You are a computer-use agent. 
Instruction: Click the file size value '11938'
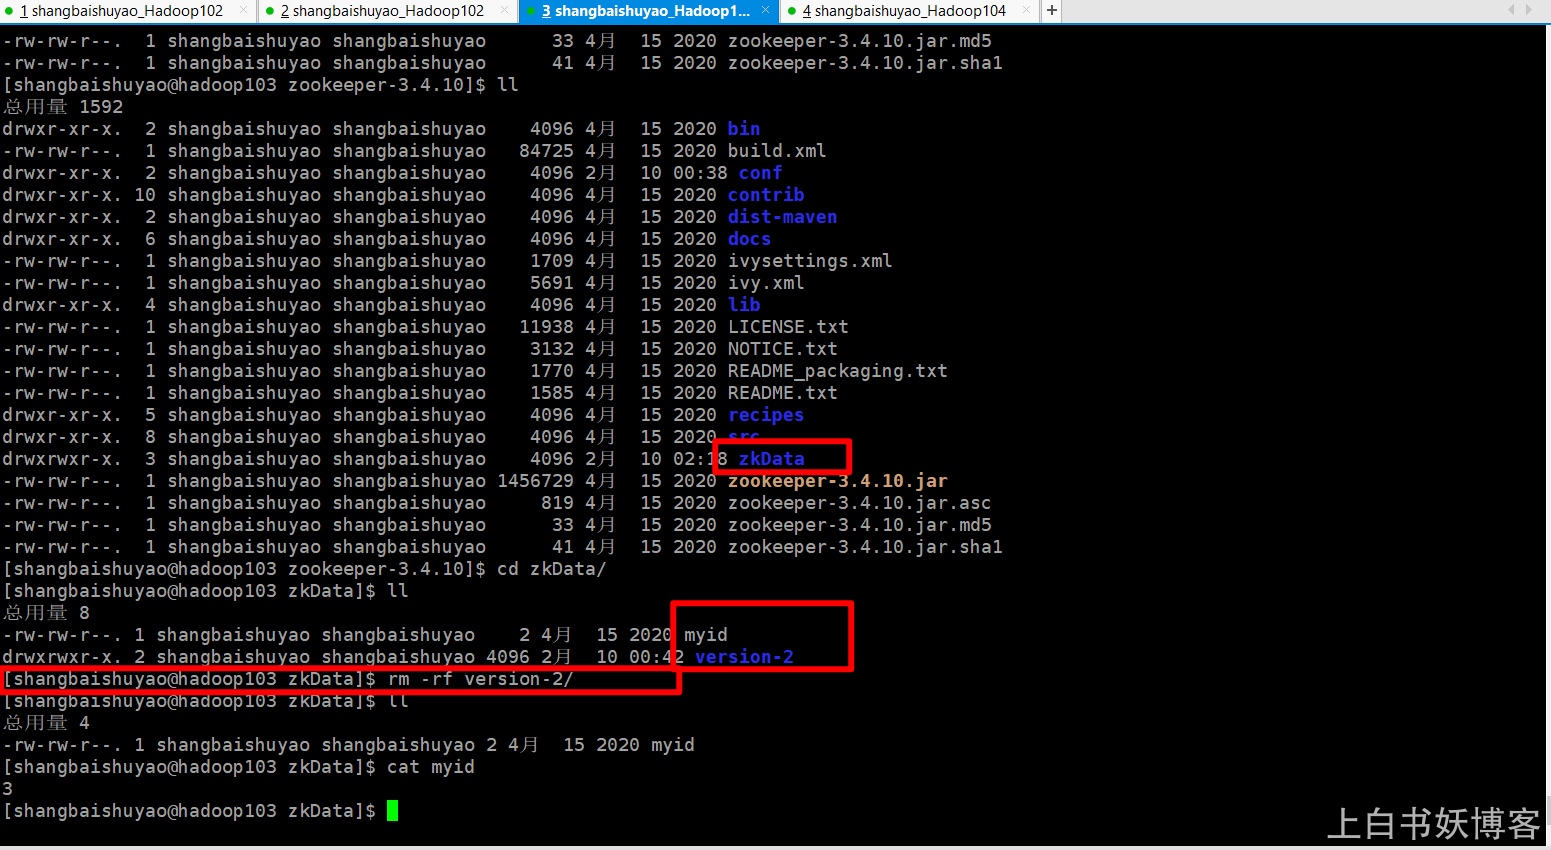546,327
